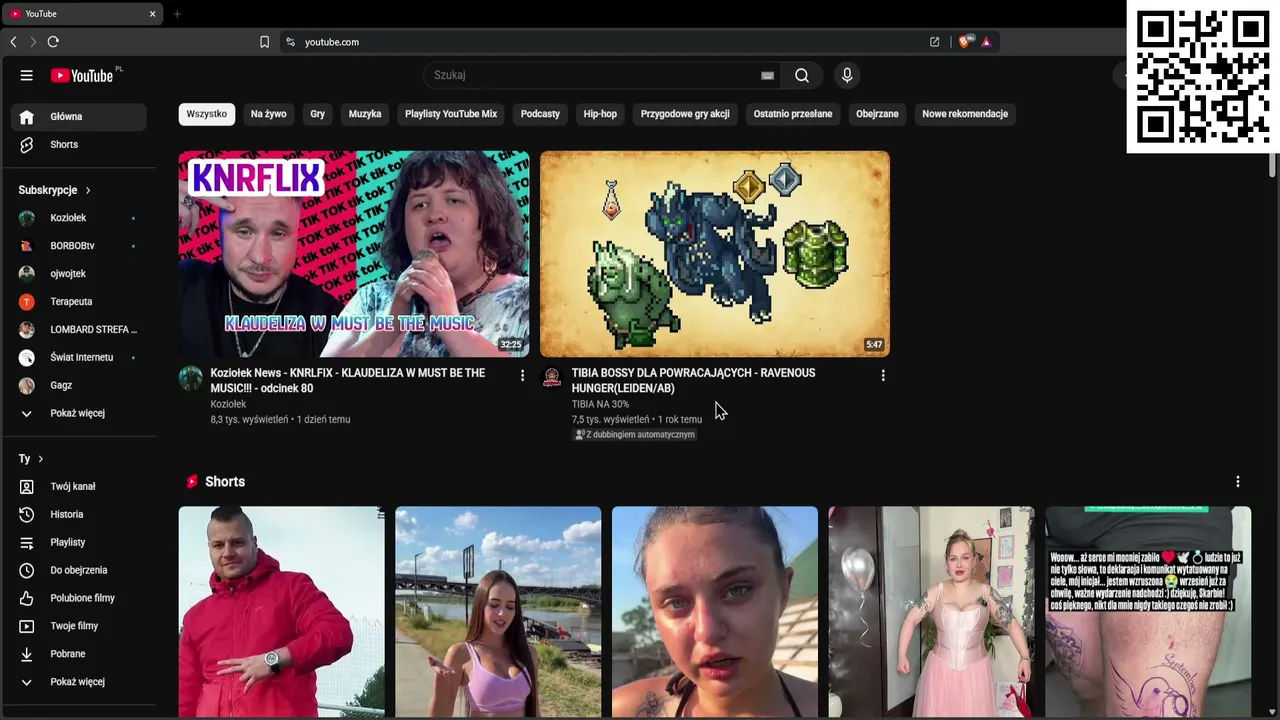Click the share icon in the address bar
Image resolution: width=1280 pixels, height=720 pixels.
pyautogui.click(x=934, y=42)
